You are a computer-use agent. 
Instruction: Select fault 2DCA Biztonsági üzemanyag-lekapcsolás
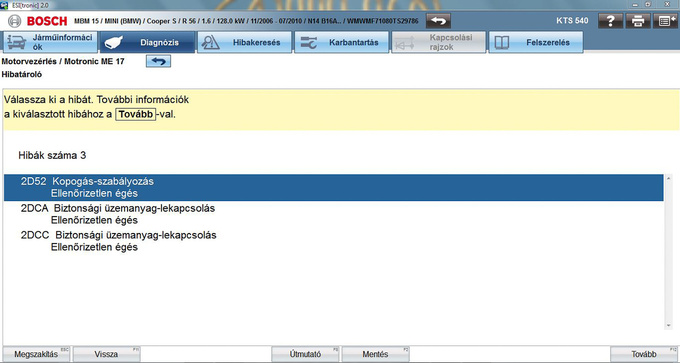333,214
